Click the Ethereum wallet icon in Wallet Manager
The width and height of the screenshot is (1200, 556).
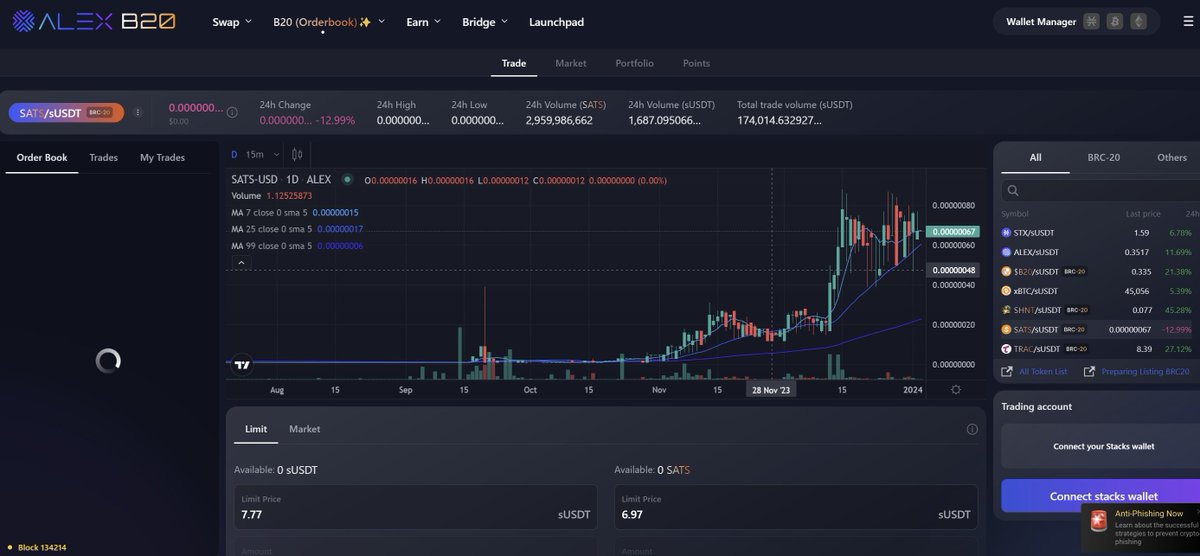[1139, 22]
